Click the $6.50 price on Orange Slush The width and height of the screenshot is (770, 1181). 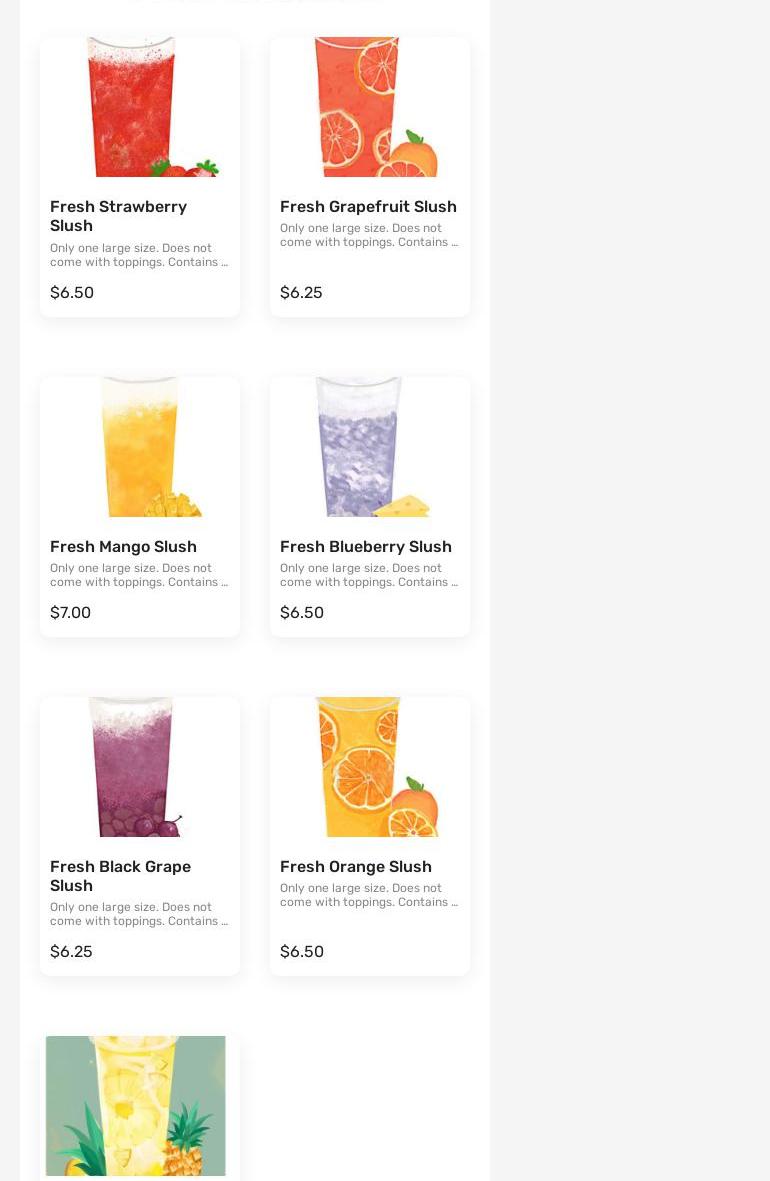(x=302, y=951)
